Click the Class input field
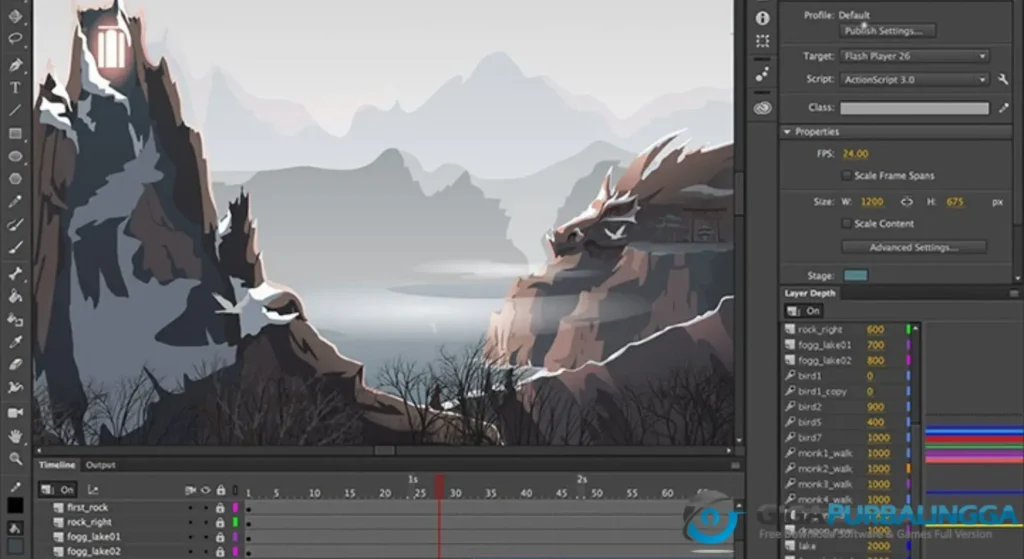This screenshot has height=559, width=1024. pos(914,108)
